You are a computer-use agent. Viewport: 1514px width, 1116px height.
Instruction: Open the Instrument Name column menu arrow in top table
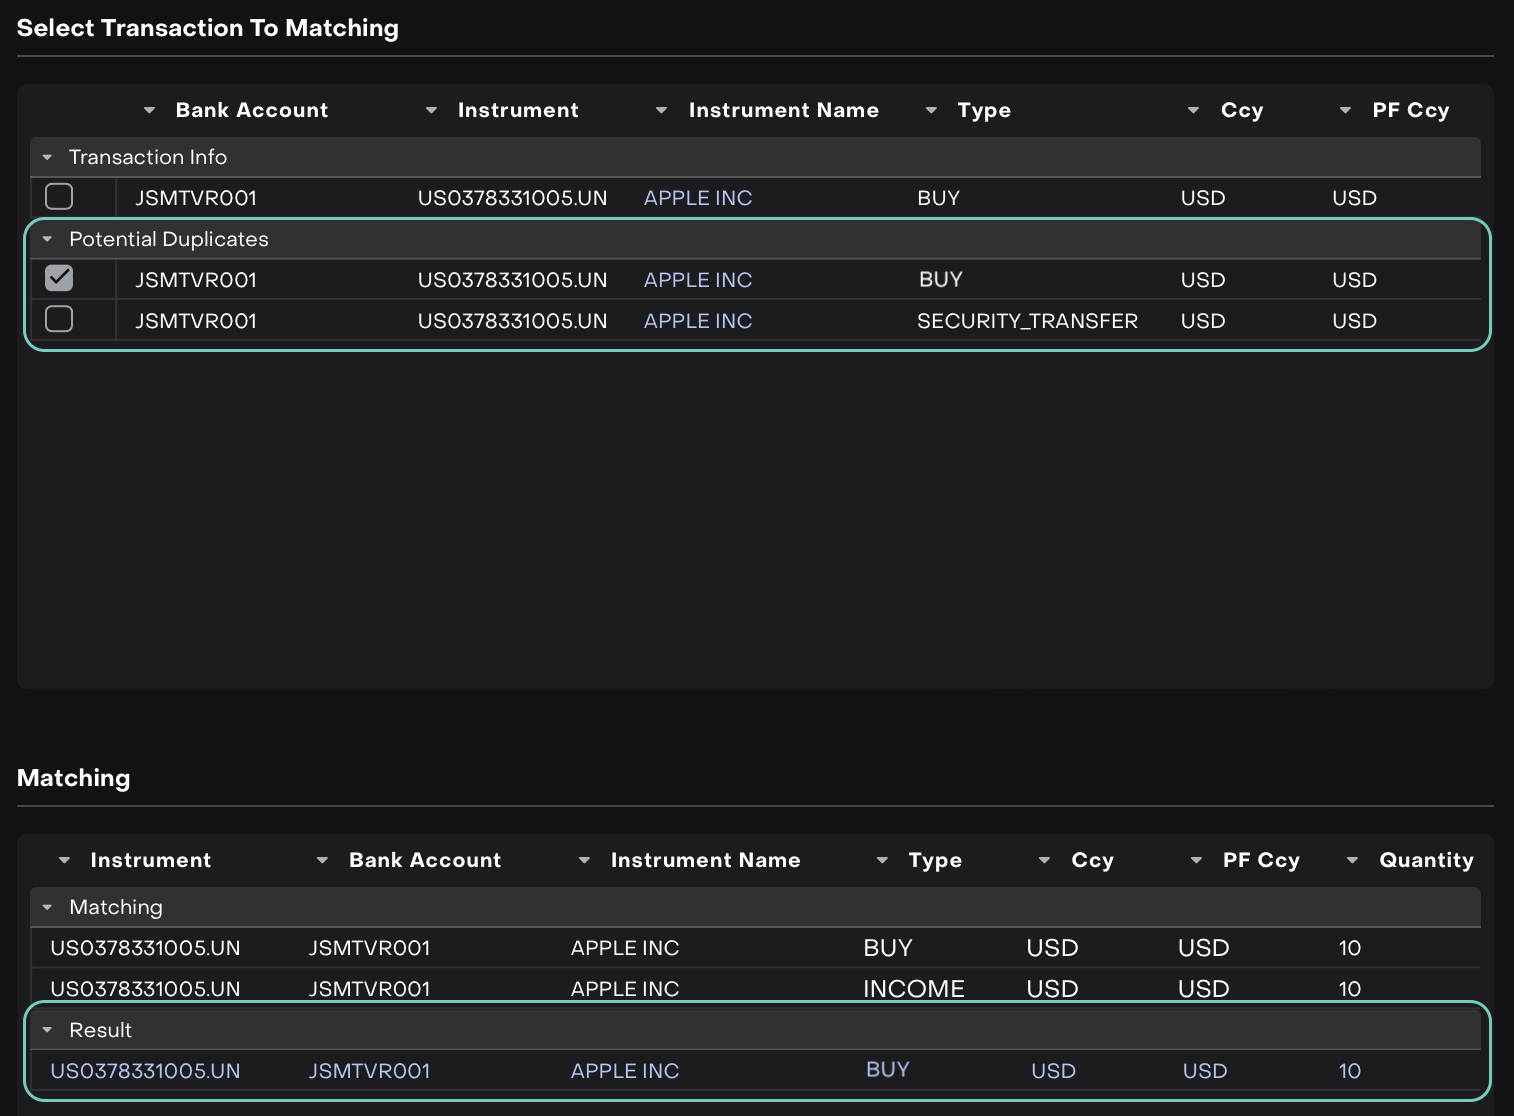pos(661,111)
